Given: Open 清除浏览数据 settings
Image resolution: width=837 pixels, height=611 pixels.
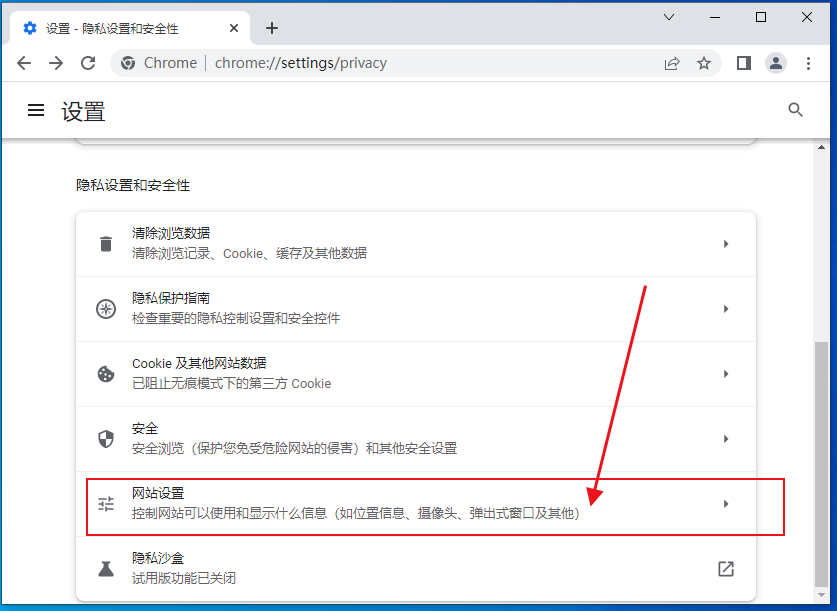Looking at the screenshot, I should point(416,244).
